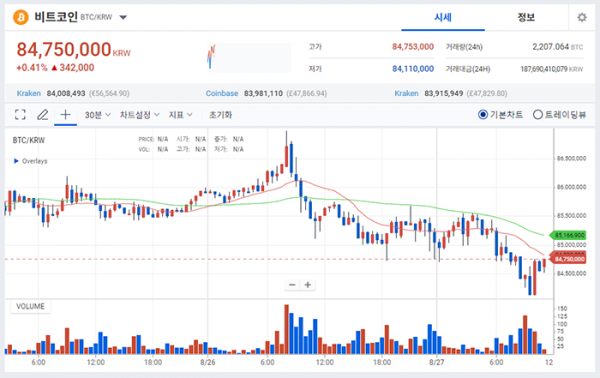The width and height of the screenshot is (600, 378).
Task: Switch to the 시세 tab
Action: pyautogui.click(x=443, y=17)
